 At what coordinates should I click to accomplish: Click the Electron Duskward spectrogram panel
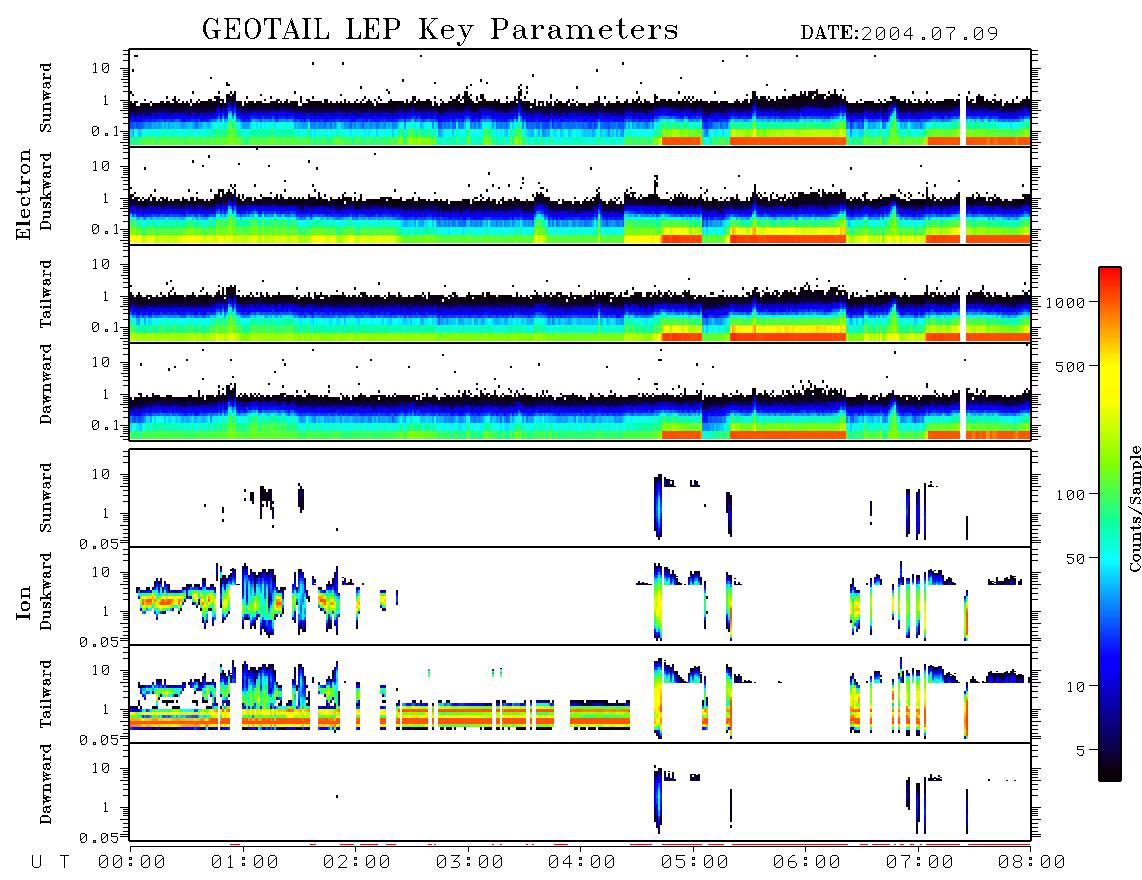point(580,195)
